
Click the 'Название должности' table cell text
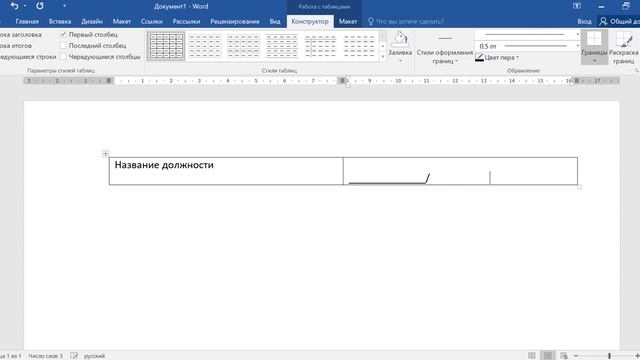[x=164, y=165]
